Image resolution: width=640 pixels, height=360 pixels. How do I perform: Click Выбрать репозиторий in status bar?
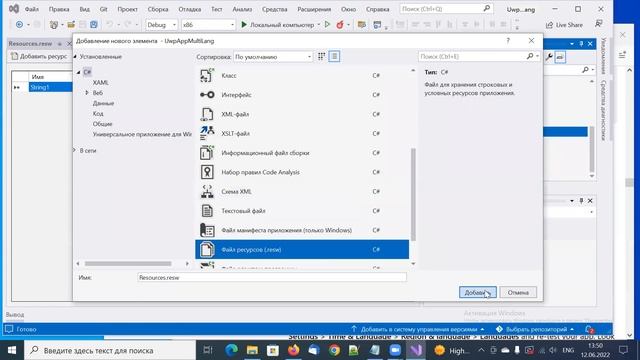(535, 329)
